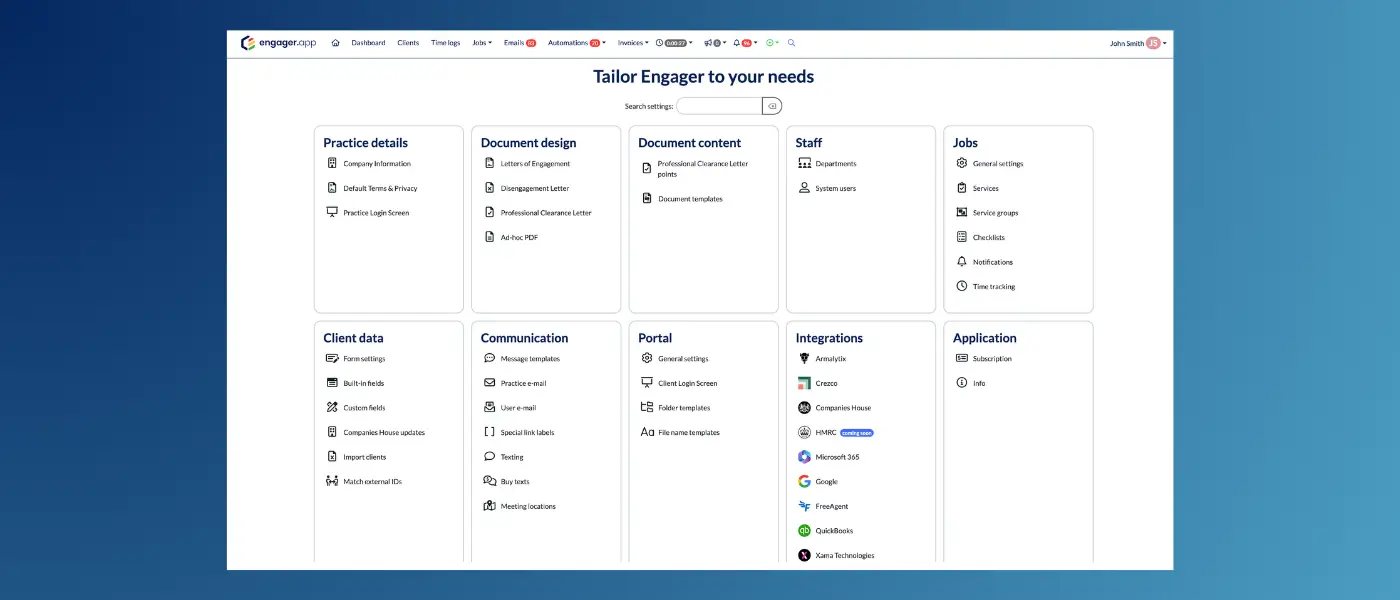Click the Notifications bell icon in Jobs card

(x=962, y=261)
